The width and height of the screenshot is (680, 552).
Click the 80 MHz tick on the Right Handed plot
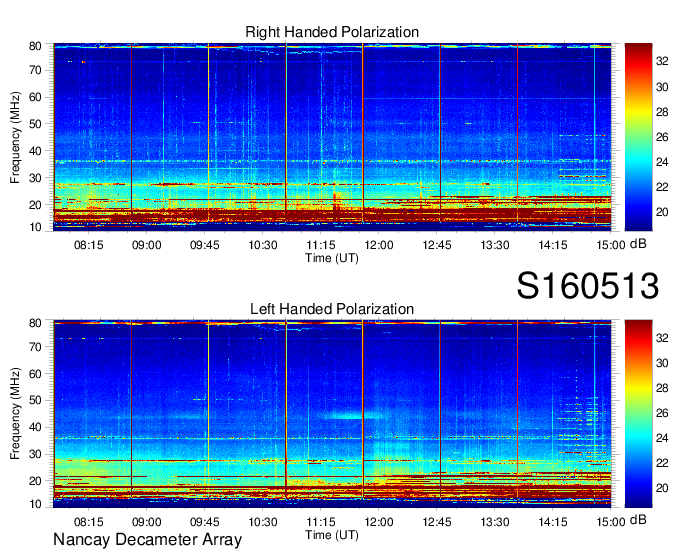point(35,46)
